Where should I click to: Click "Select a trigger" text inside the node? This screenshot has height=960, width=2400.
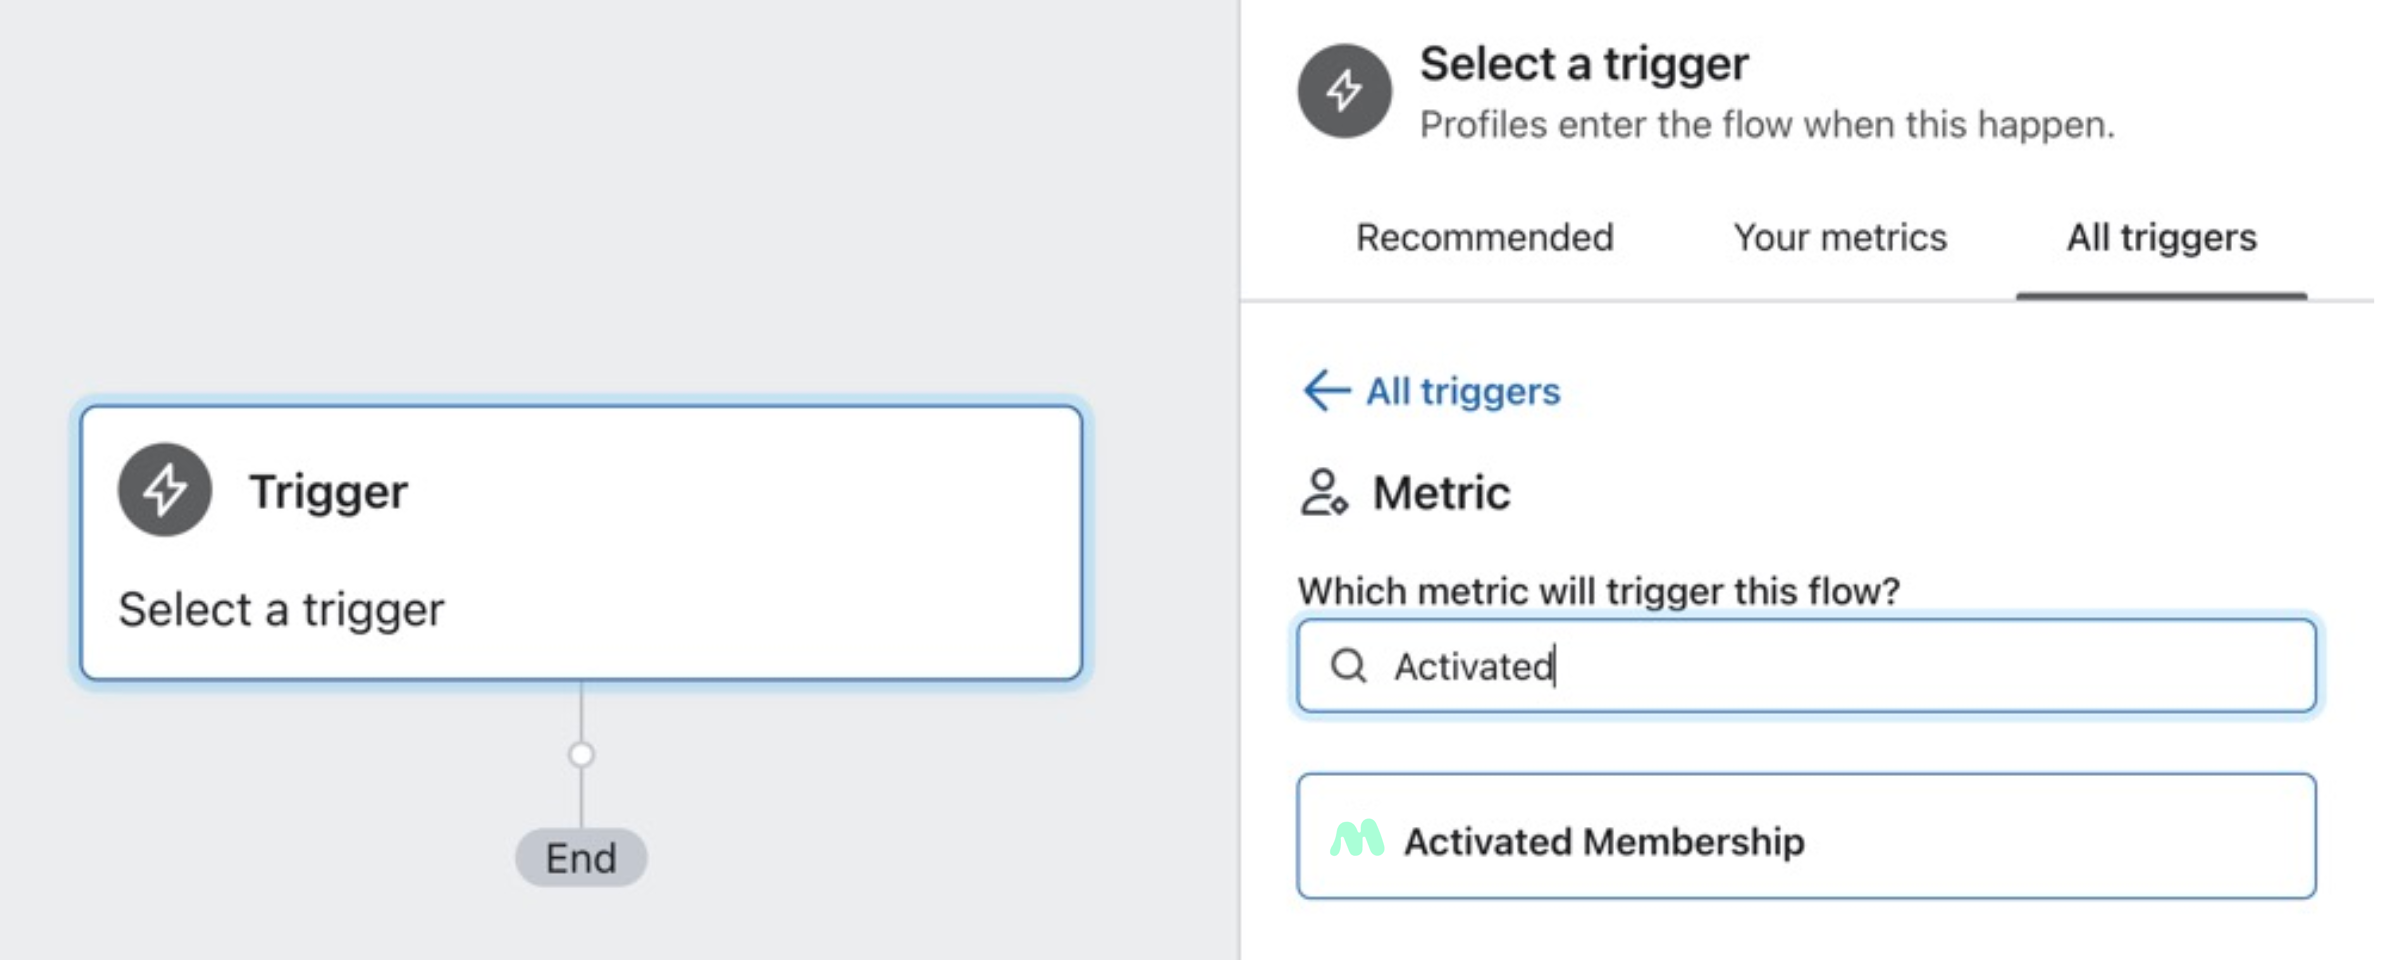coord(281,610)
